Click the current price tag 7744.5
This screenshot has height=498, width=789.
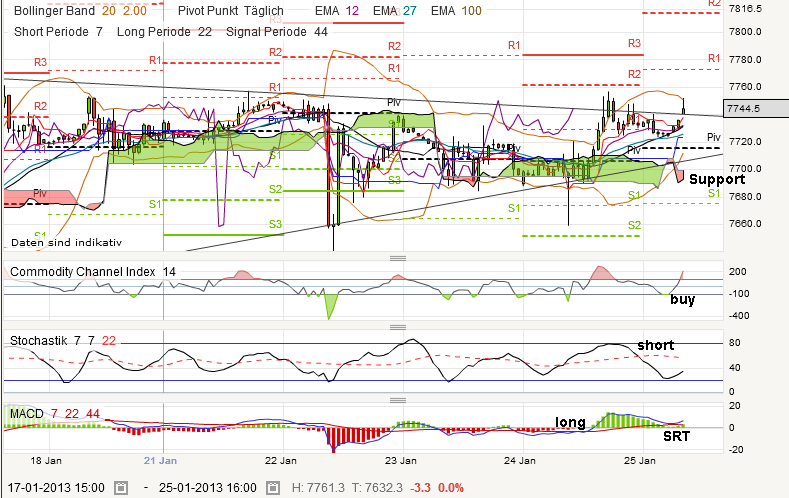[756, 108]
